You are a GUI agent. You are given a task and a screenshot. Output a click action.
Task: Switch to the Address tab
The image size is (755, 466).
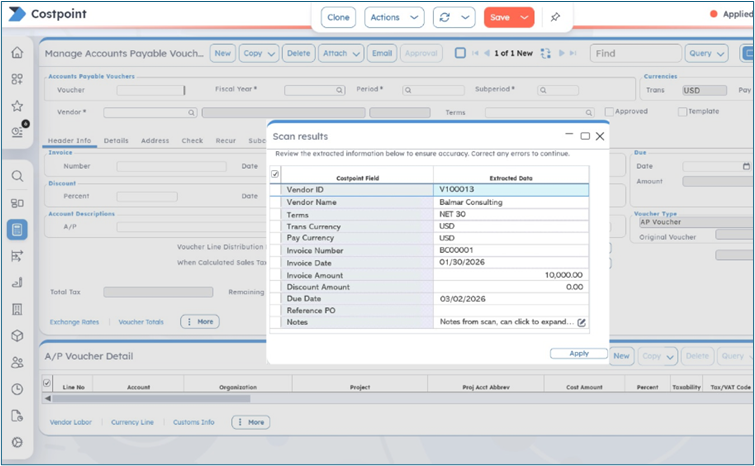155,141
